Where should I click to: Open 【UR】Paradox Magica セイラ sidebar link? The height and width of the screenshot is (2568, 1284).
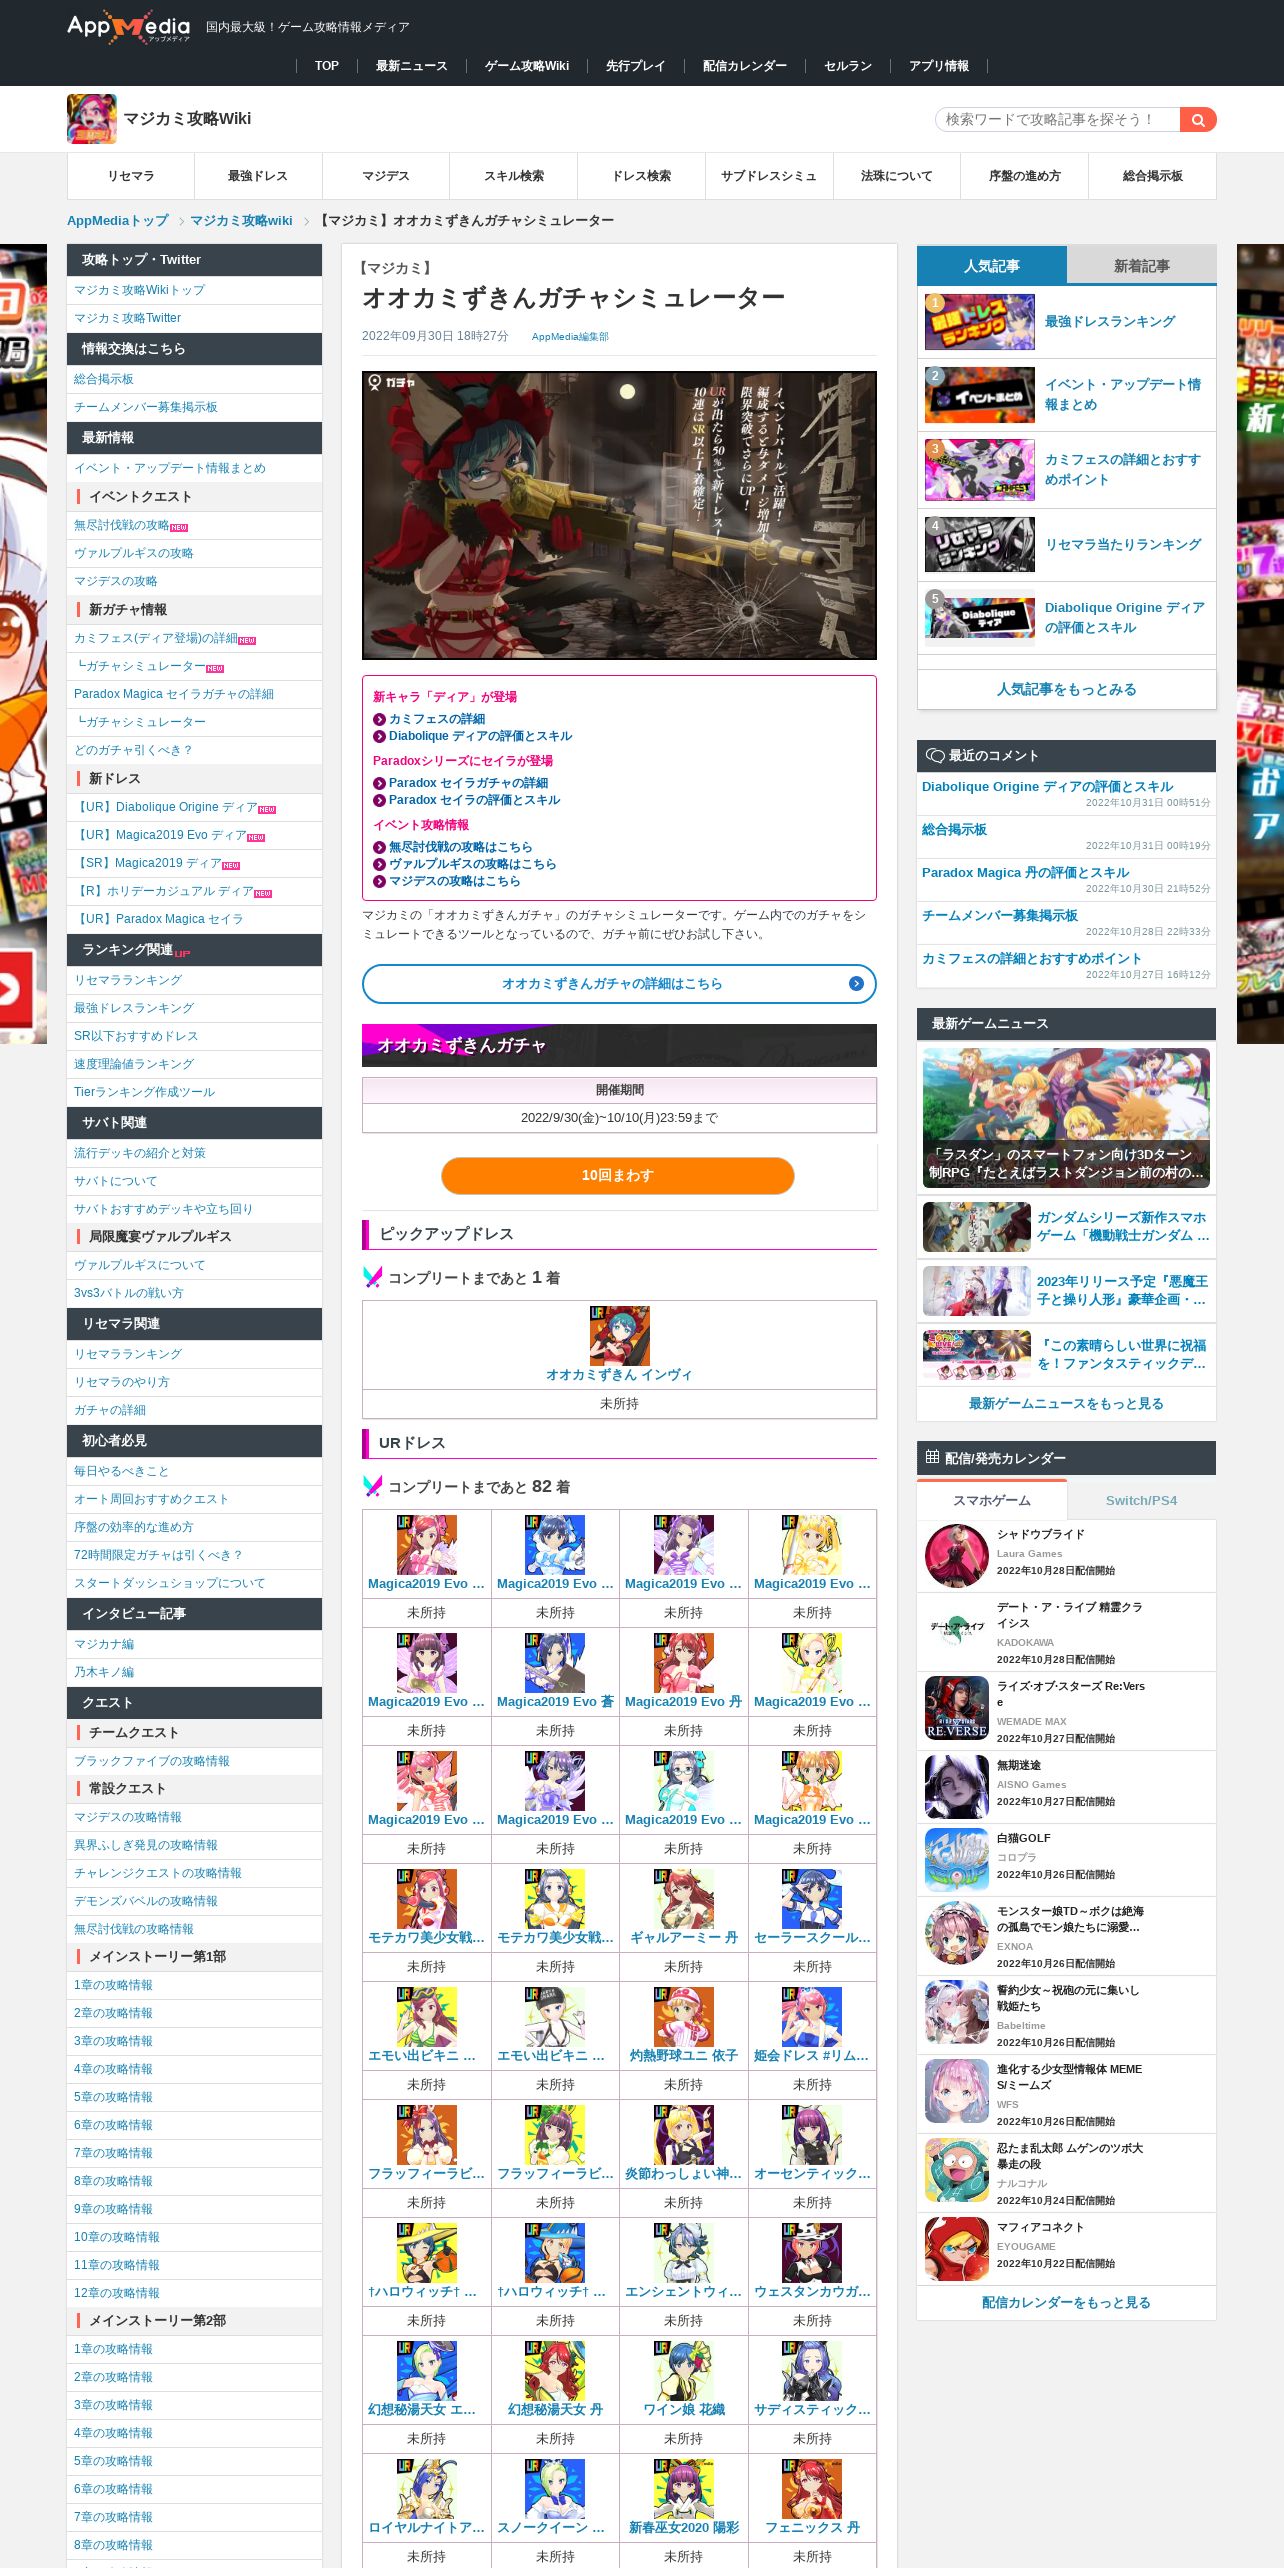[158, 919]
